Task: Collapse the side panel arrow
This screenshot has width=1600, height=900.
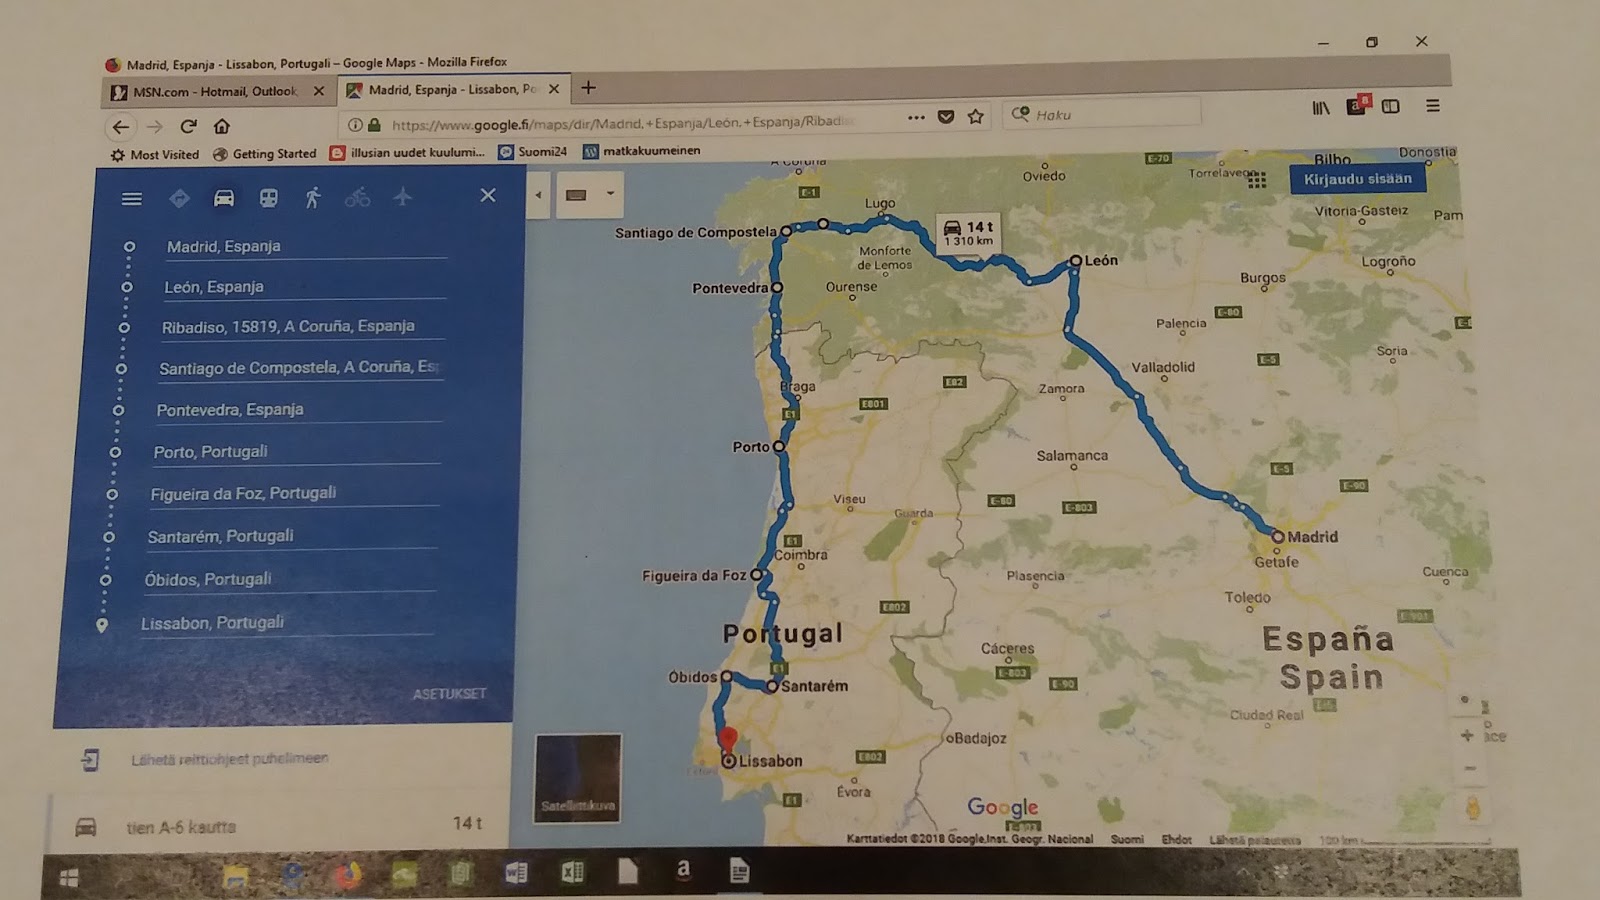Action: pos(538,194)
